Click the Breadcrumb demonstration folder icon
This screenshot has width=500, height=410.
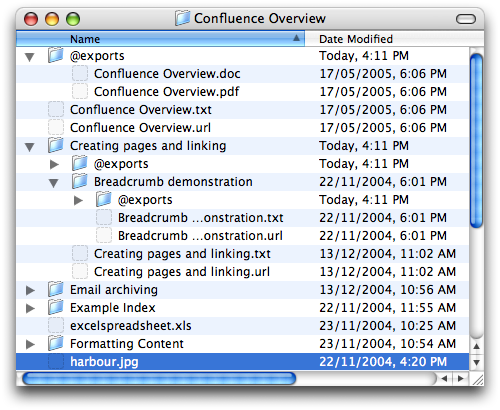tap(80, 181)
